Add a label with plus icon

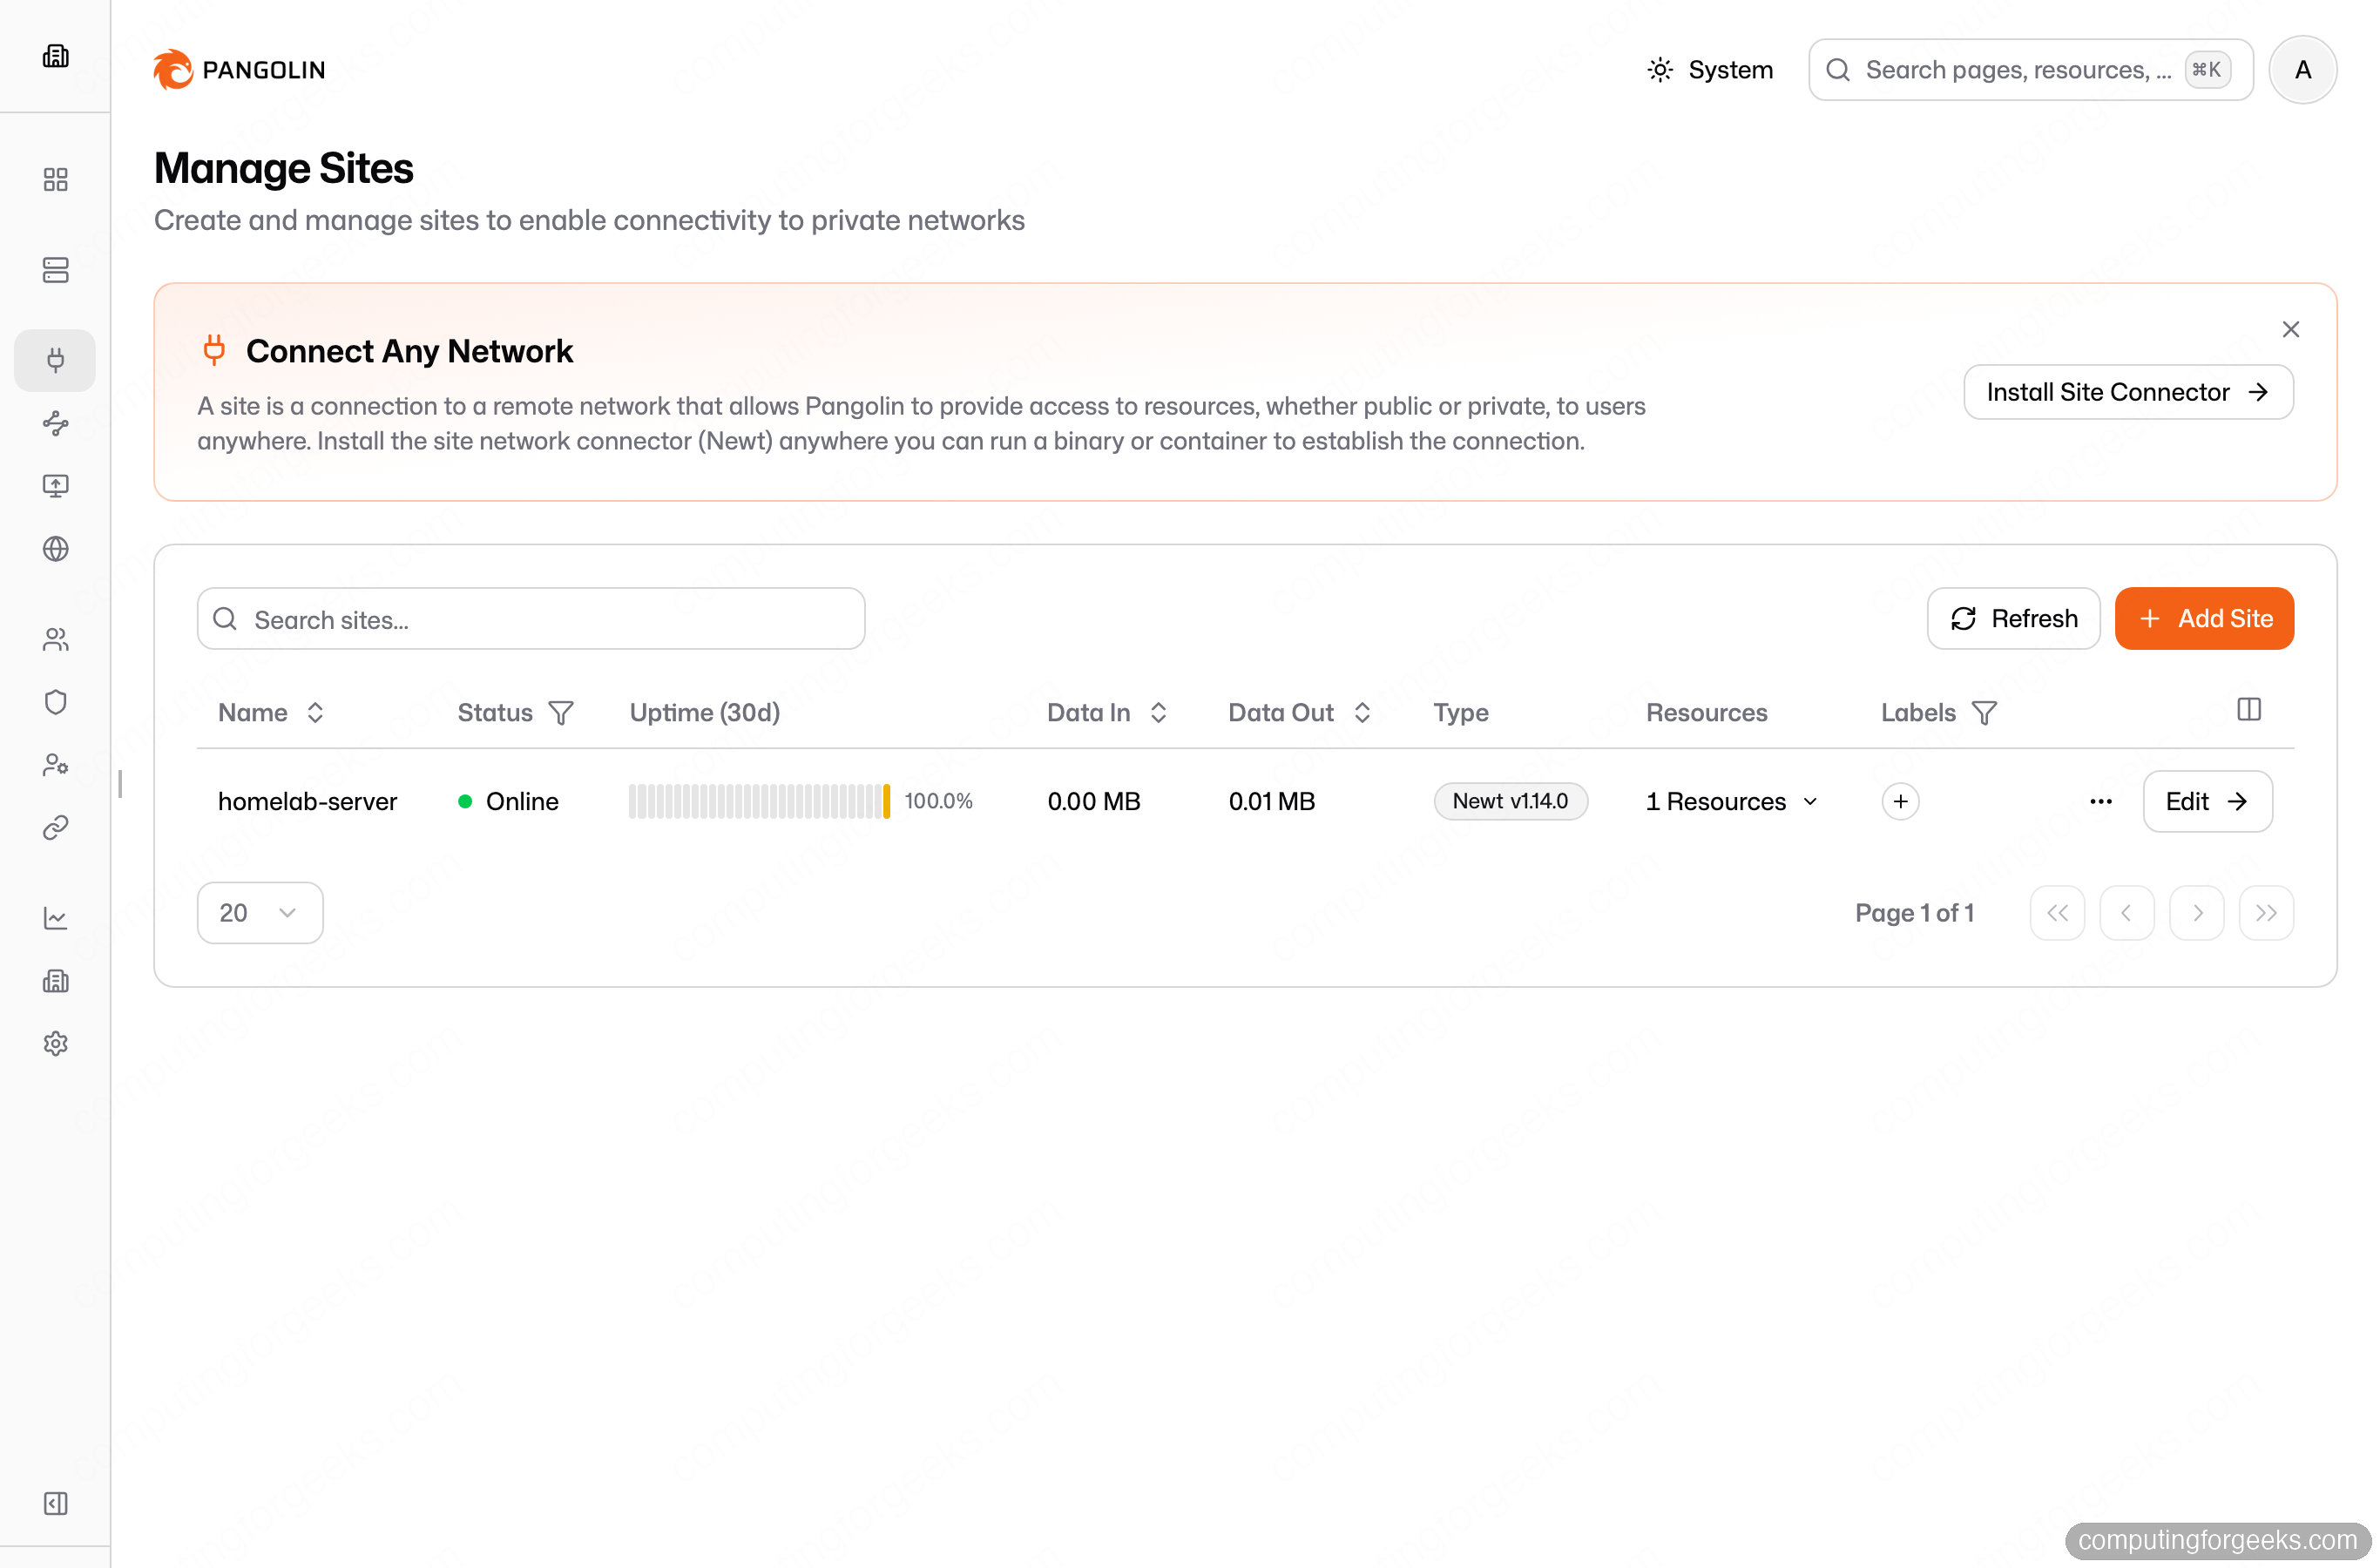[1900, 802]
